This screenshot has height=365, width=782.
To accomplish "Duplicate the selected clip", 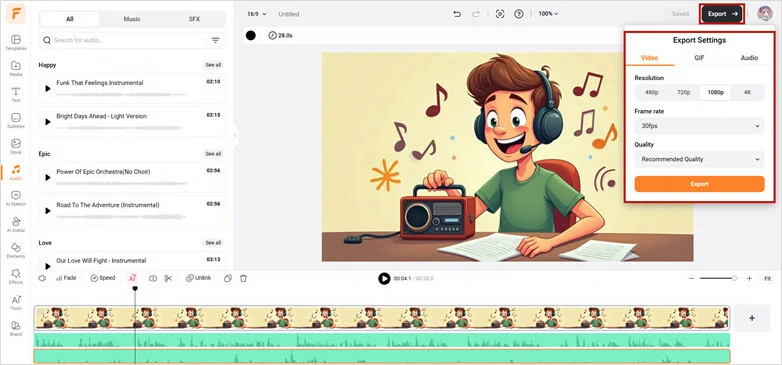I will point(228,278).
